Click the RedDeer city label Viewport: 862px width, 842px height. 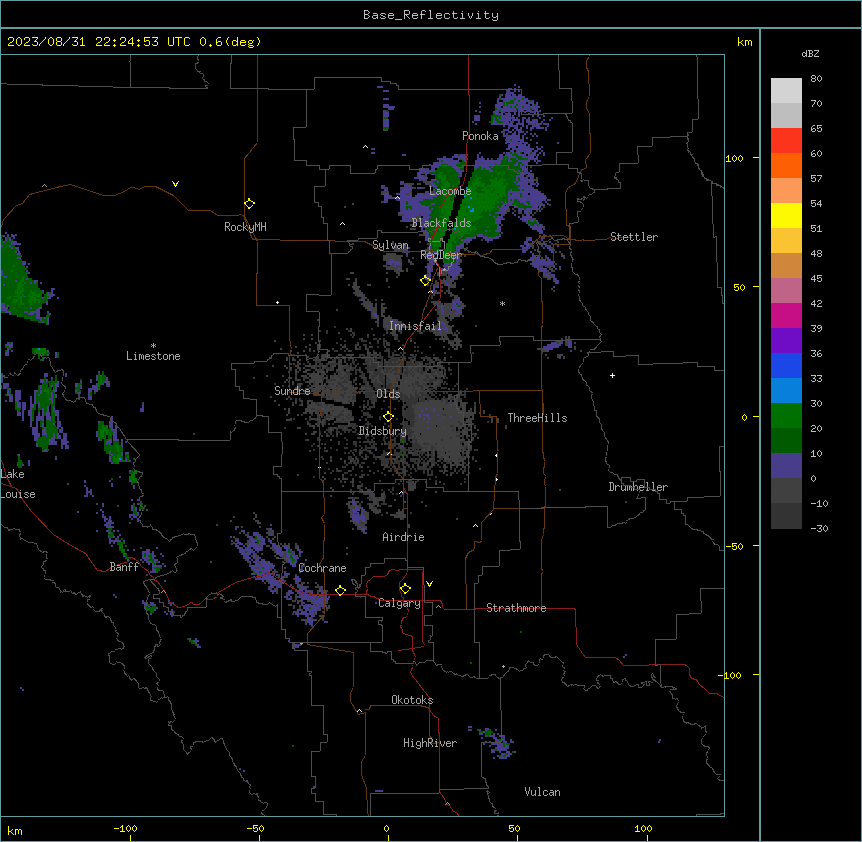441,255
